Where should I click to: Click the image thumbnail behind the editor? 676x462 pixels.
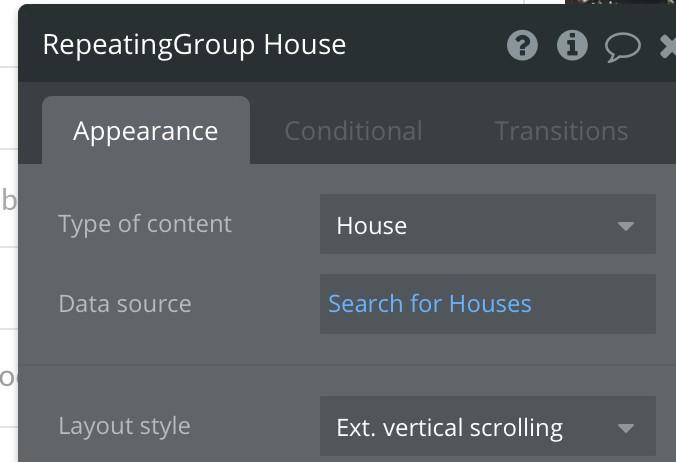point(620,4)
